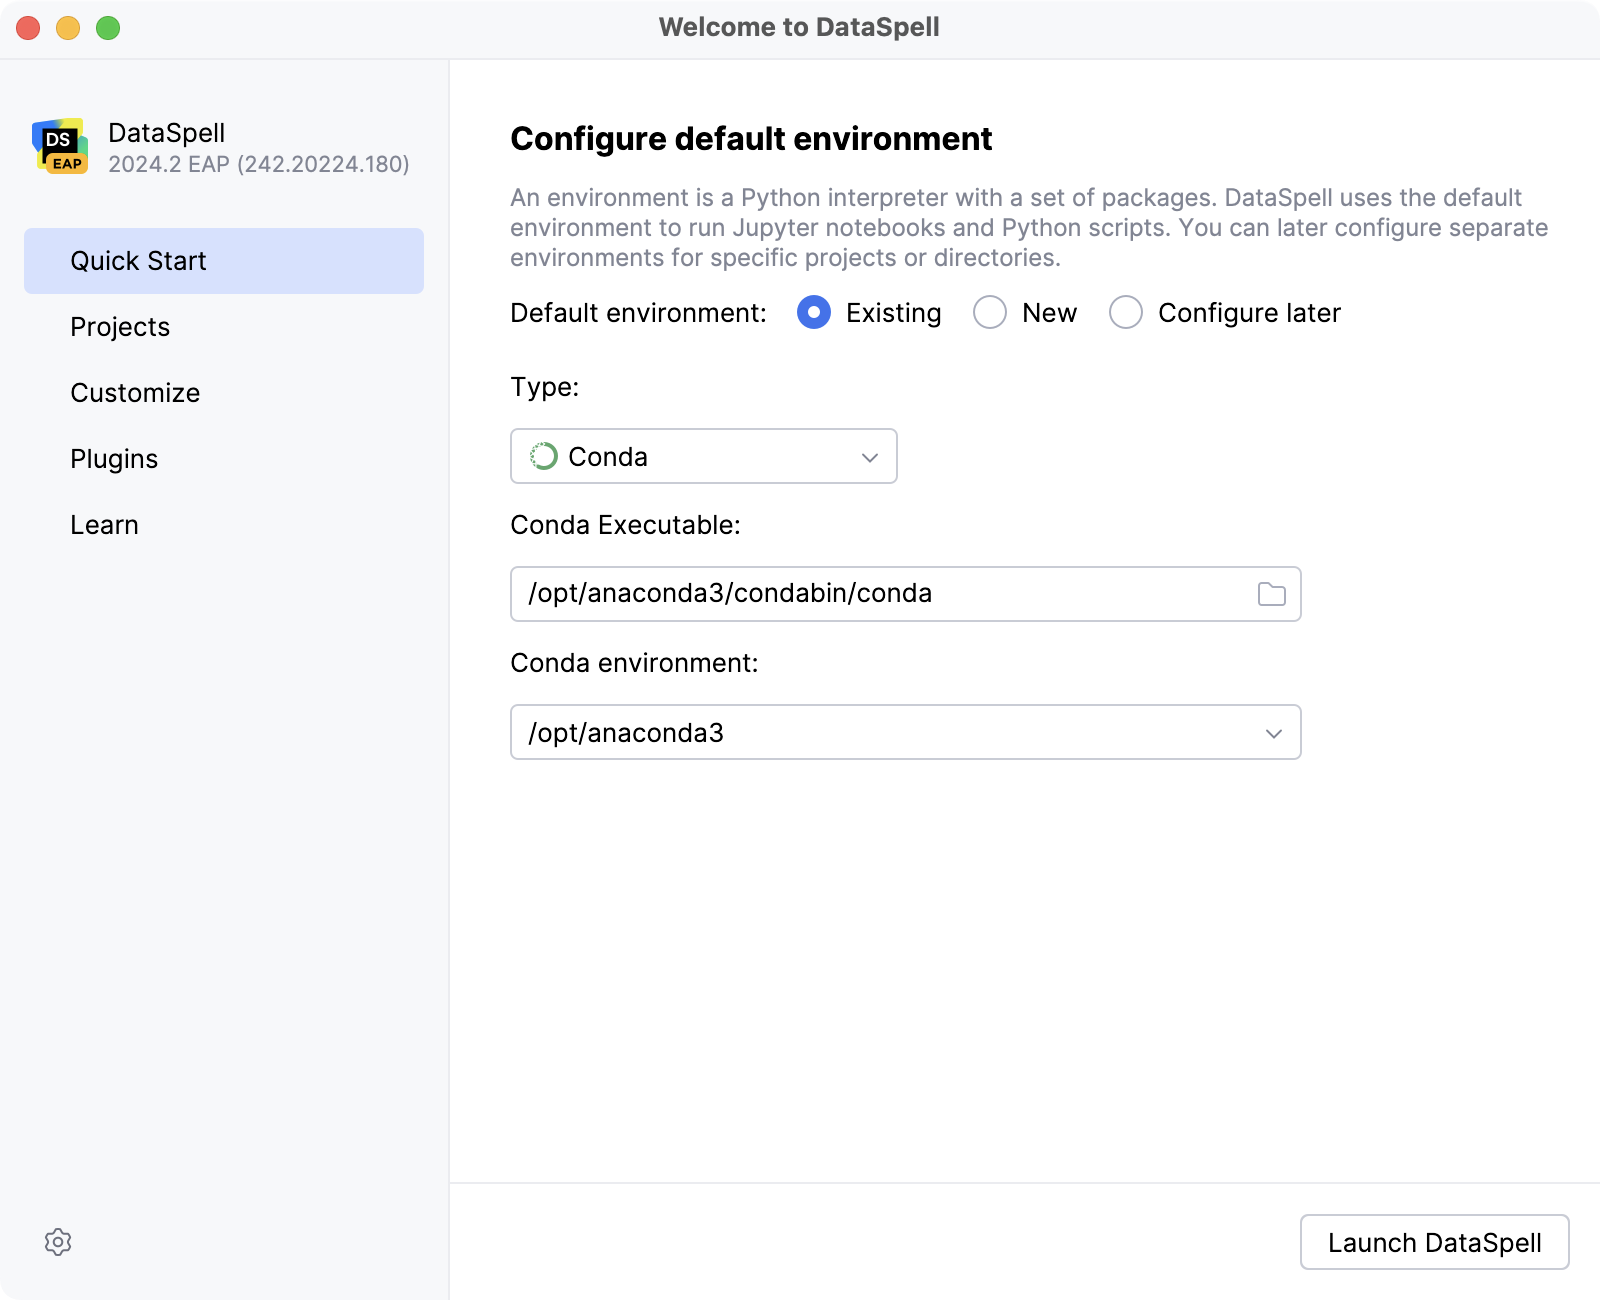Maximize window with green button
This screenshot has height=1300, width=1600.
[108, 28]
